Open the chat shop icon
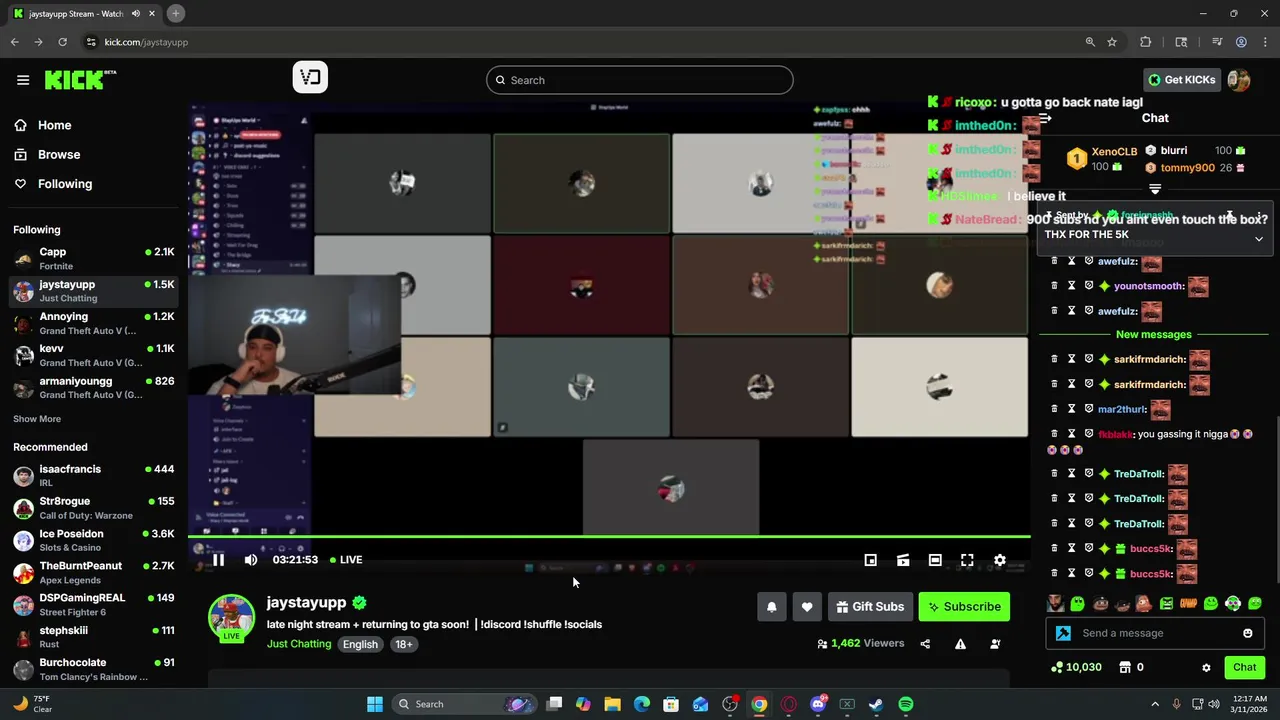This screenshot has height=720, width=1280. [x=1125, y=667]
